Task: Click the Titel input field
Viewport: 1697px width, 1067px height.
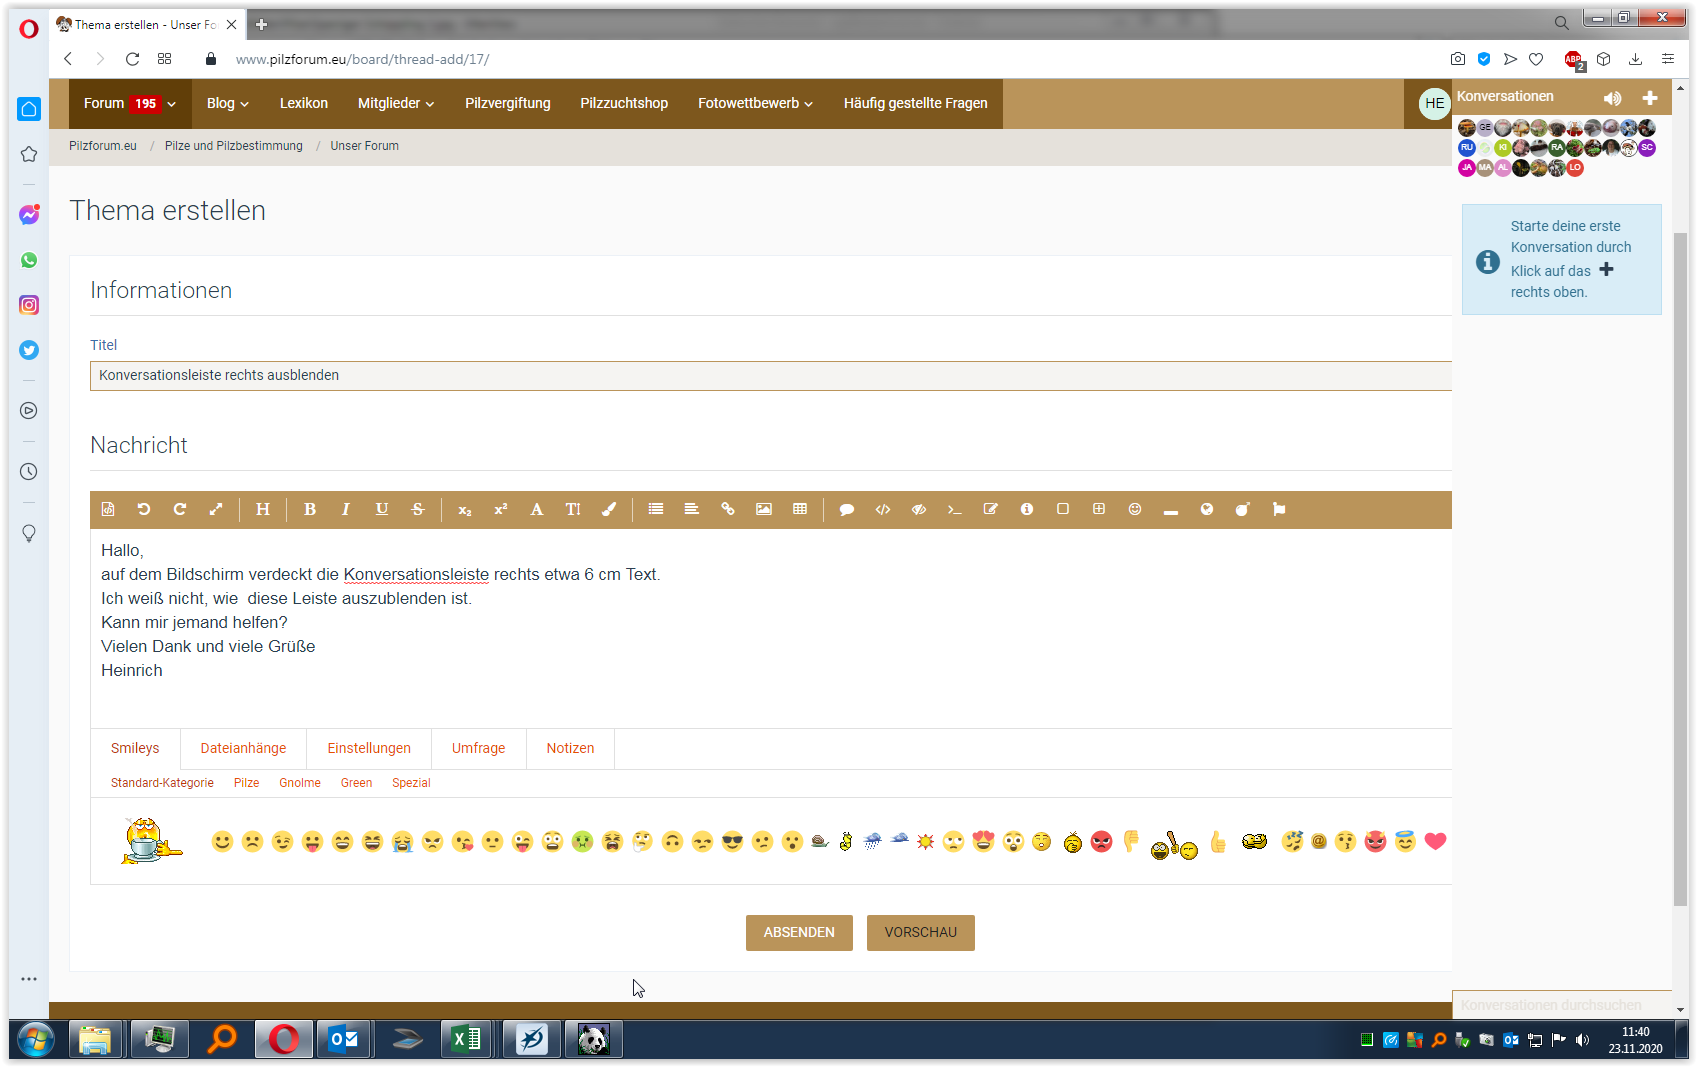Action: click(x=770, y=375)
